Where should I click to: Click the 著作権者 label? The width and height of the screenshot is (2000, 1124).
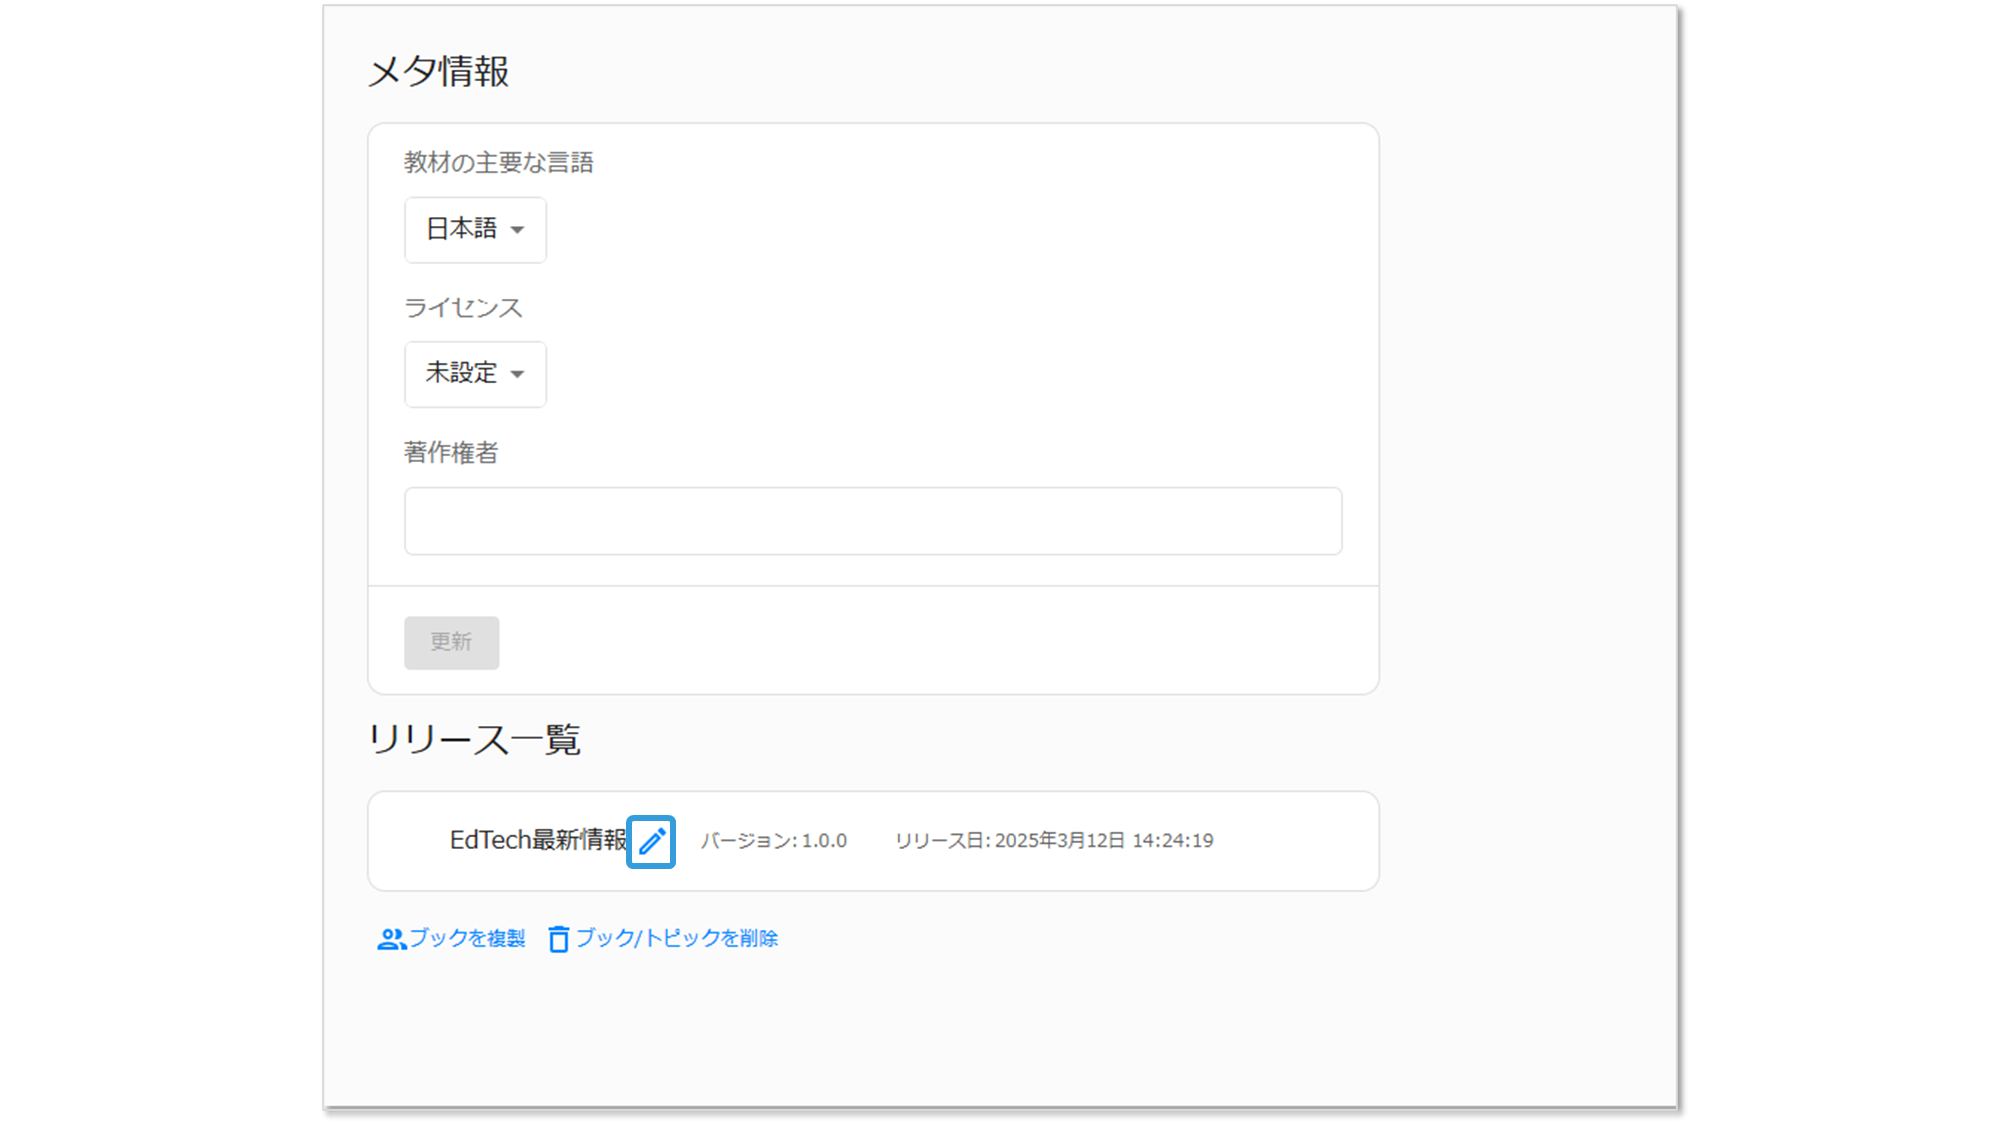coord(450,453)
